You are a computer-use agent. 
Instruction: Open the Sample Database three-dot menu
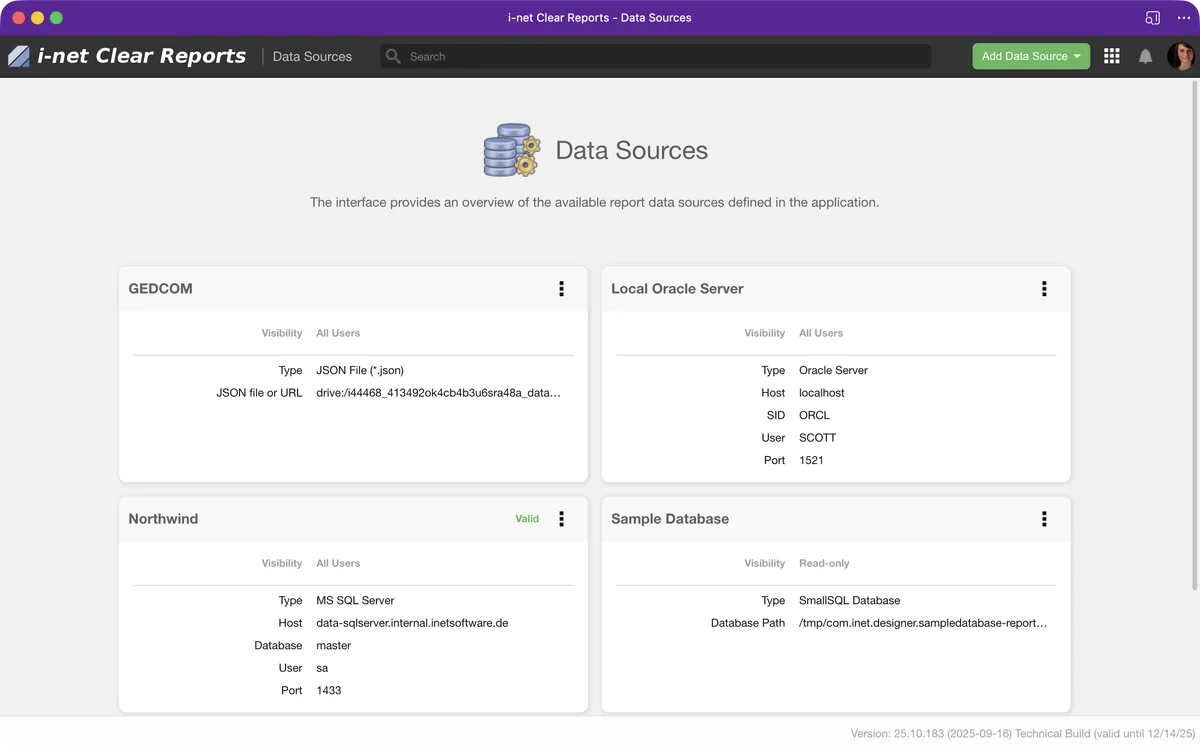[x=1044, y=519]
